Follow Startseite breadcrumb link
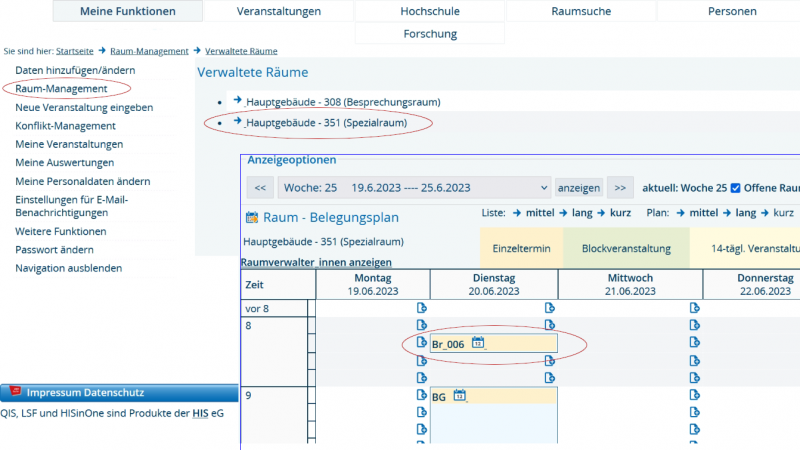The width and height of the screenshot is (800, 450). pyautogui.click(x=74, y=51)
